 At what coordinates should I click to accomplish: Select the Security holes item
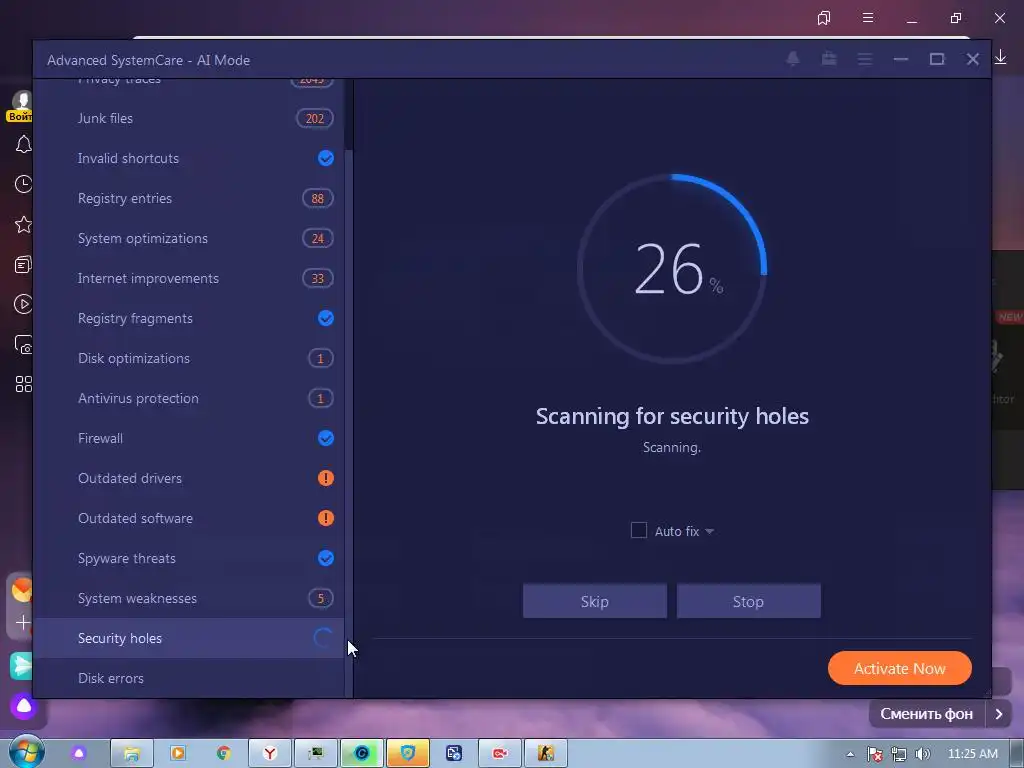click(188, 638)
